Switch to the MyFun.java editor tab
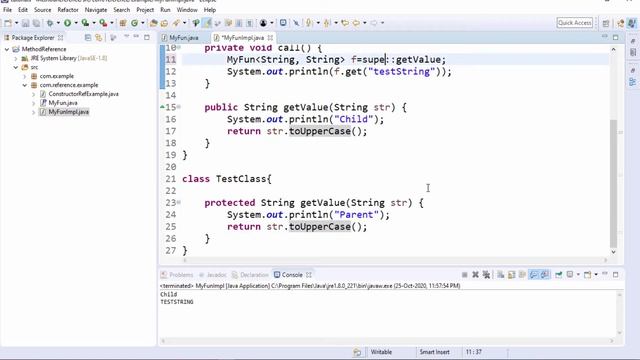This screenshot has width=640, height=360. tap(184, 38)
